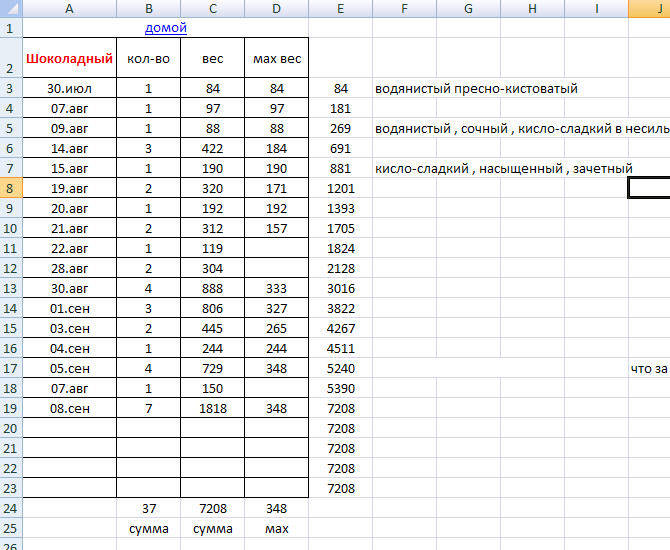Image resolution: width=670 pixels, height=550 pixels.
Task: Select the date cell "30.июл"
Action: [x=68, y=89]
